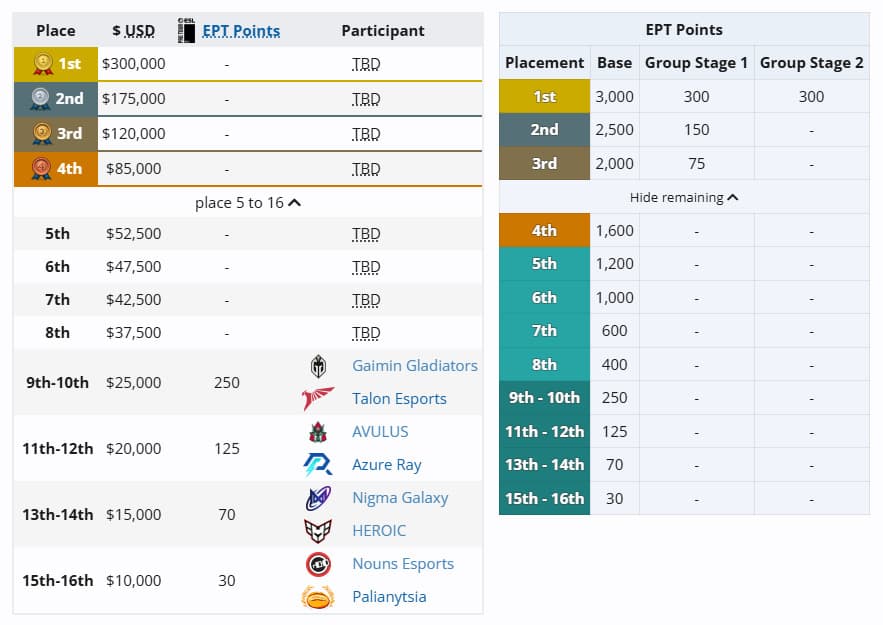
Task: Click the silver medal icon for 2nd
Action: pos(41,99)
